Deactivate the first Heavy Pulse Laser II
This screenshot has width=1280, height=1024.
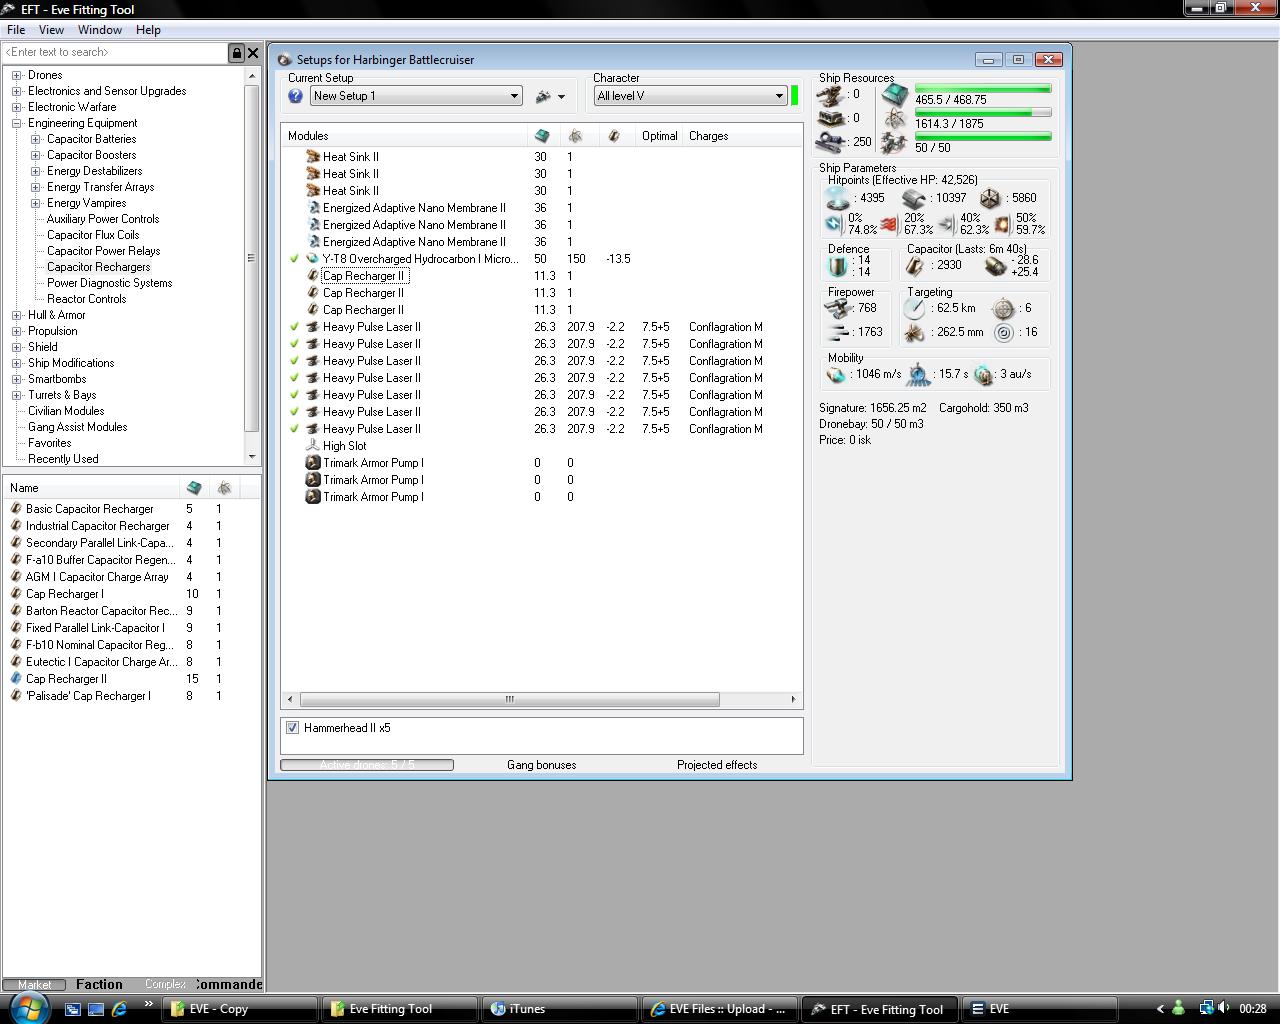tap(294, 327)
